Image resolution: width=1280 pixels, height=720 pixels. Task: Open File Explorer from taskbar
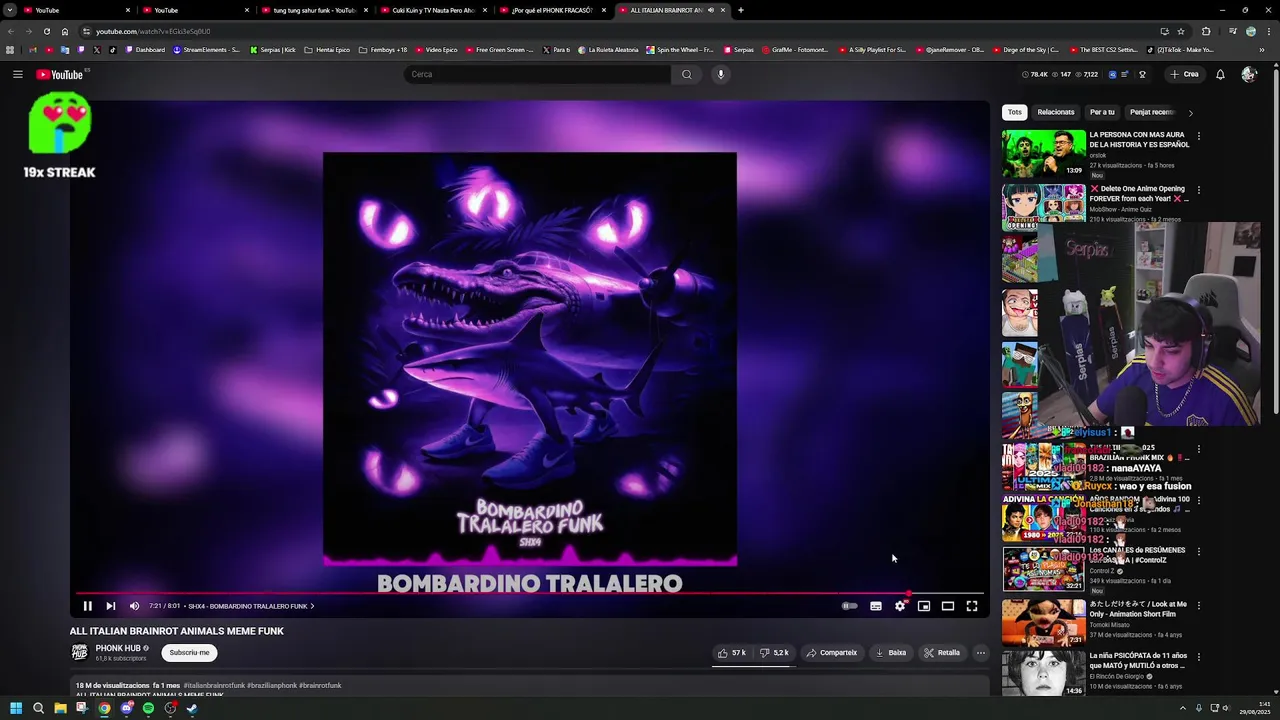coord(60,708)
